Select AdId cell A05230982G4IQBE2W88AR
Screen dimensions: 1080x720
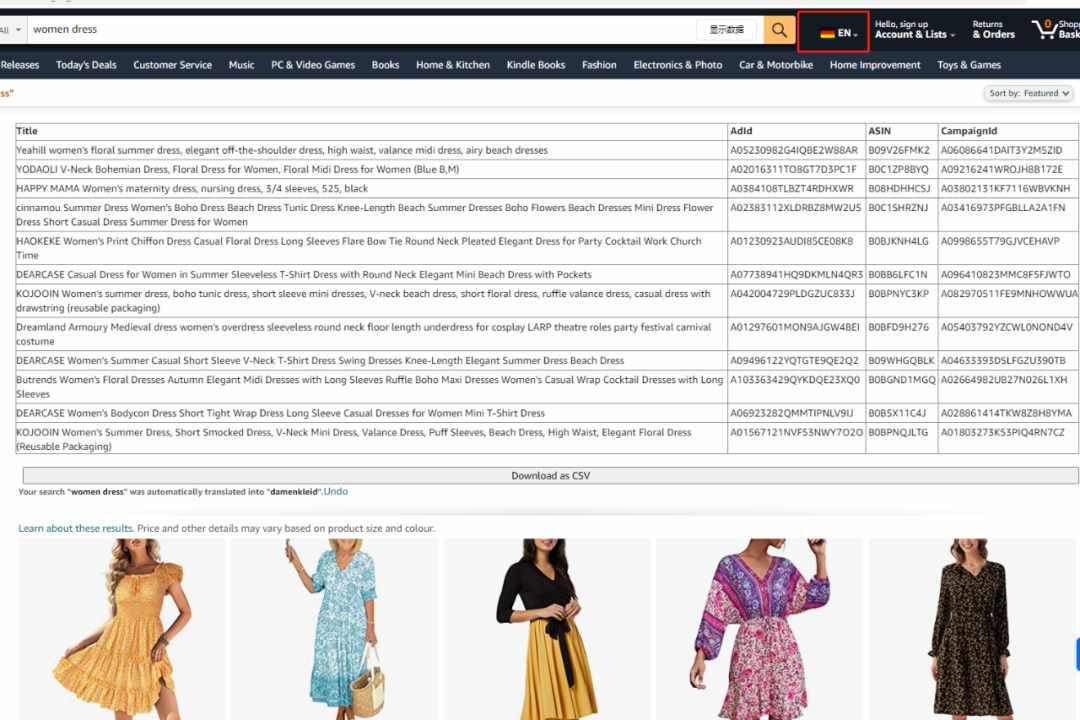tap(794, 150)
